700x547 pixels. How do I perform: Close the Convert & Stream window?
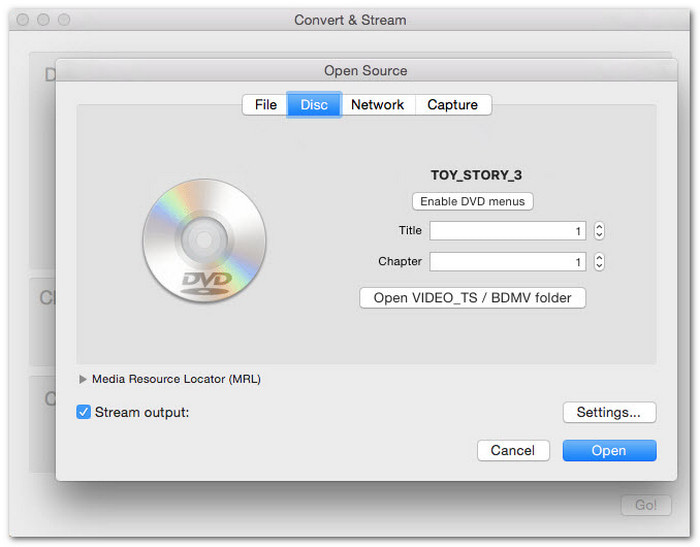pyautogui.click(x=22, y=20)
